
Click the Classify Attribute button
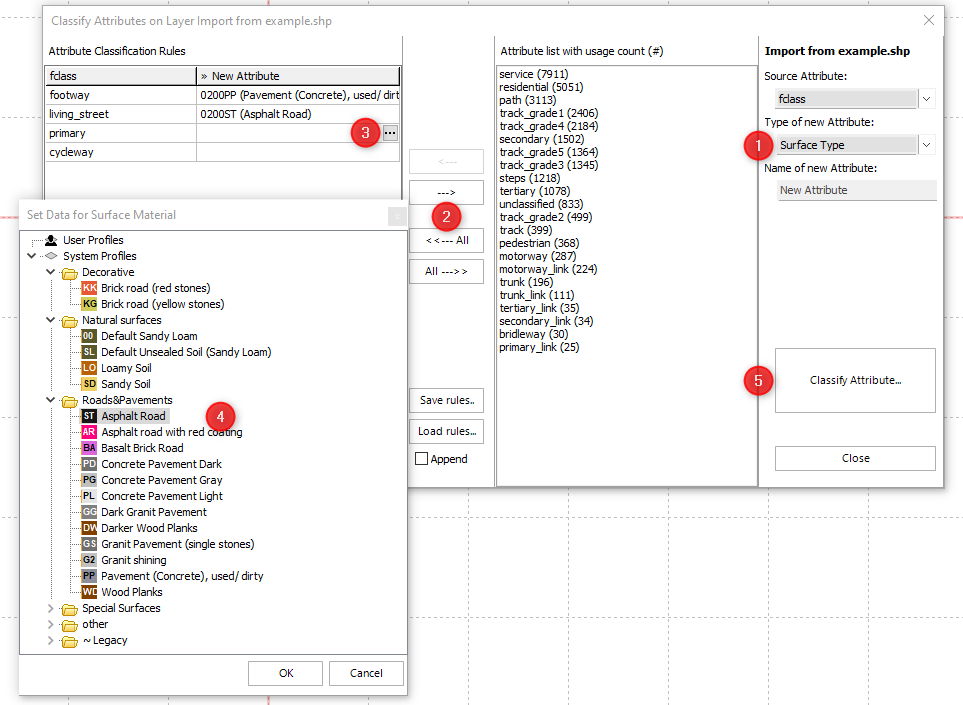(x=855, y=380)
